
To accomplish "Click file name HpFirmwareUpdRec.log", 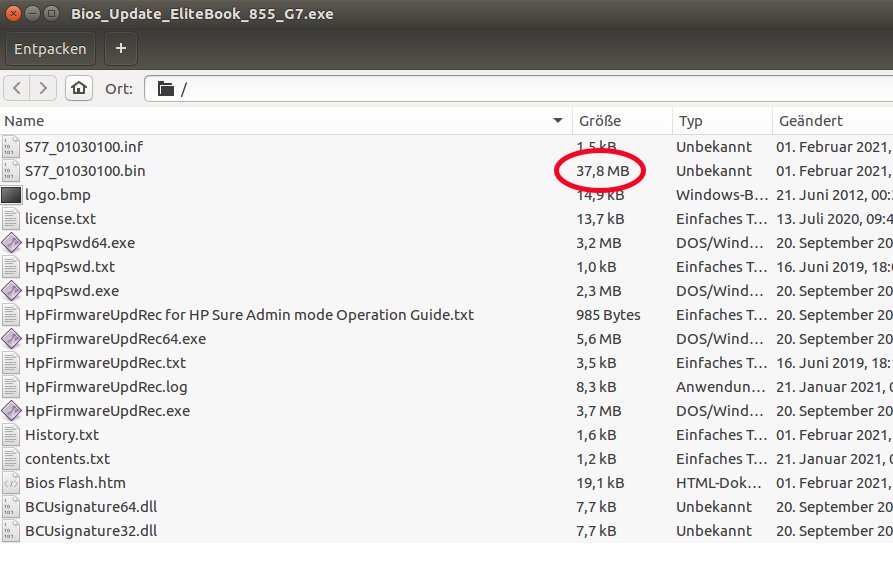I will click(106, 387).
